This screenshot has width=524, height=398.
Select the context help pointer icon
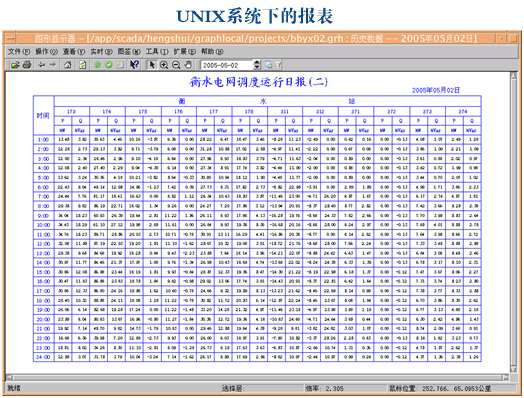[x=134, y=65]
